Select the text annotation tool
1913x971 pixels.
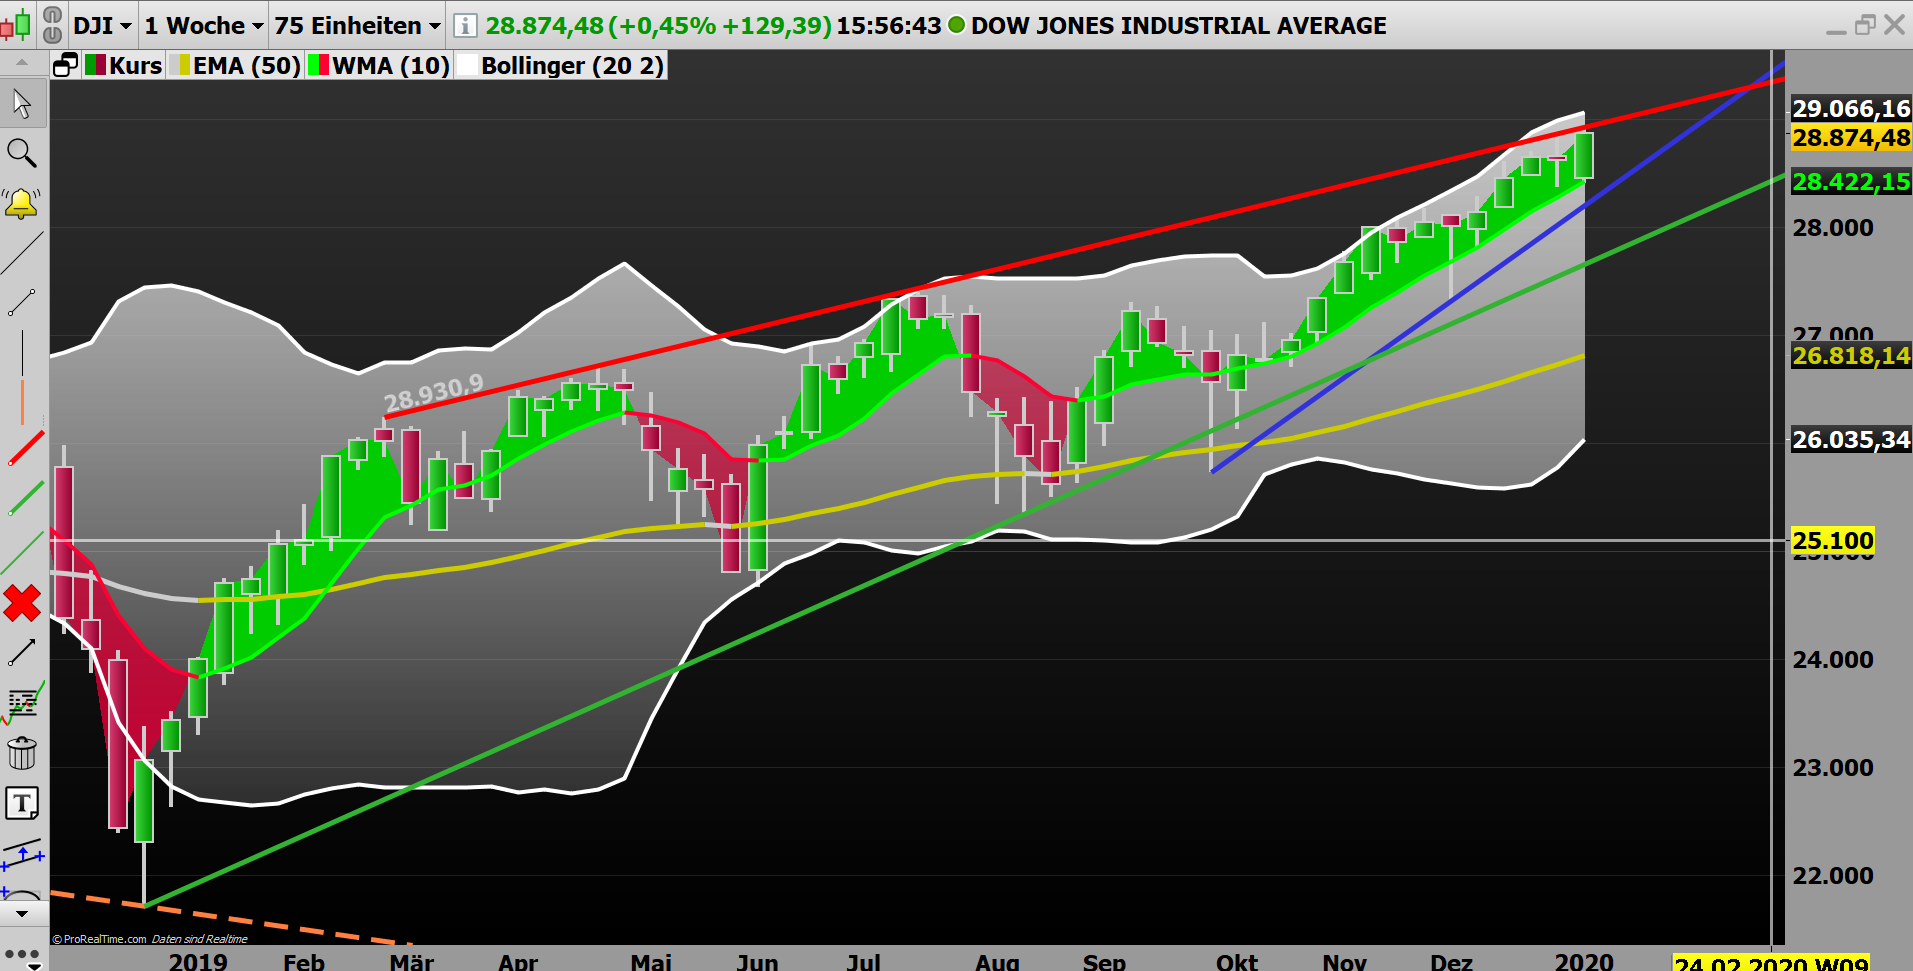tap(22, 803)
